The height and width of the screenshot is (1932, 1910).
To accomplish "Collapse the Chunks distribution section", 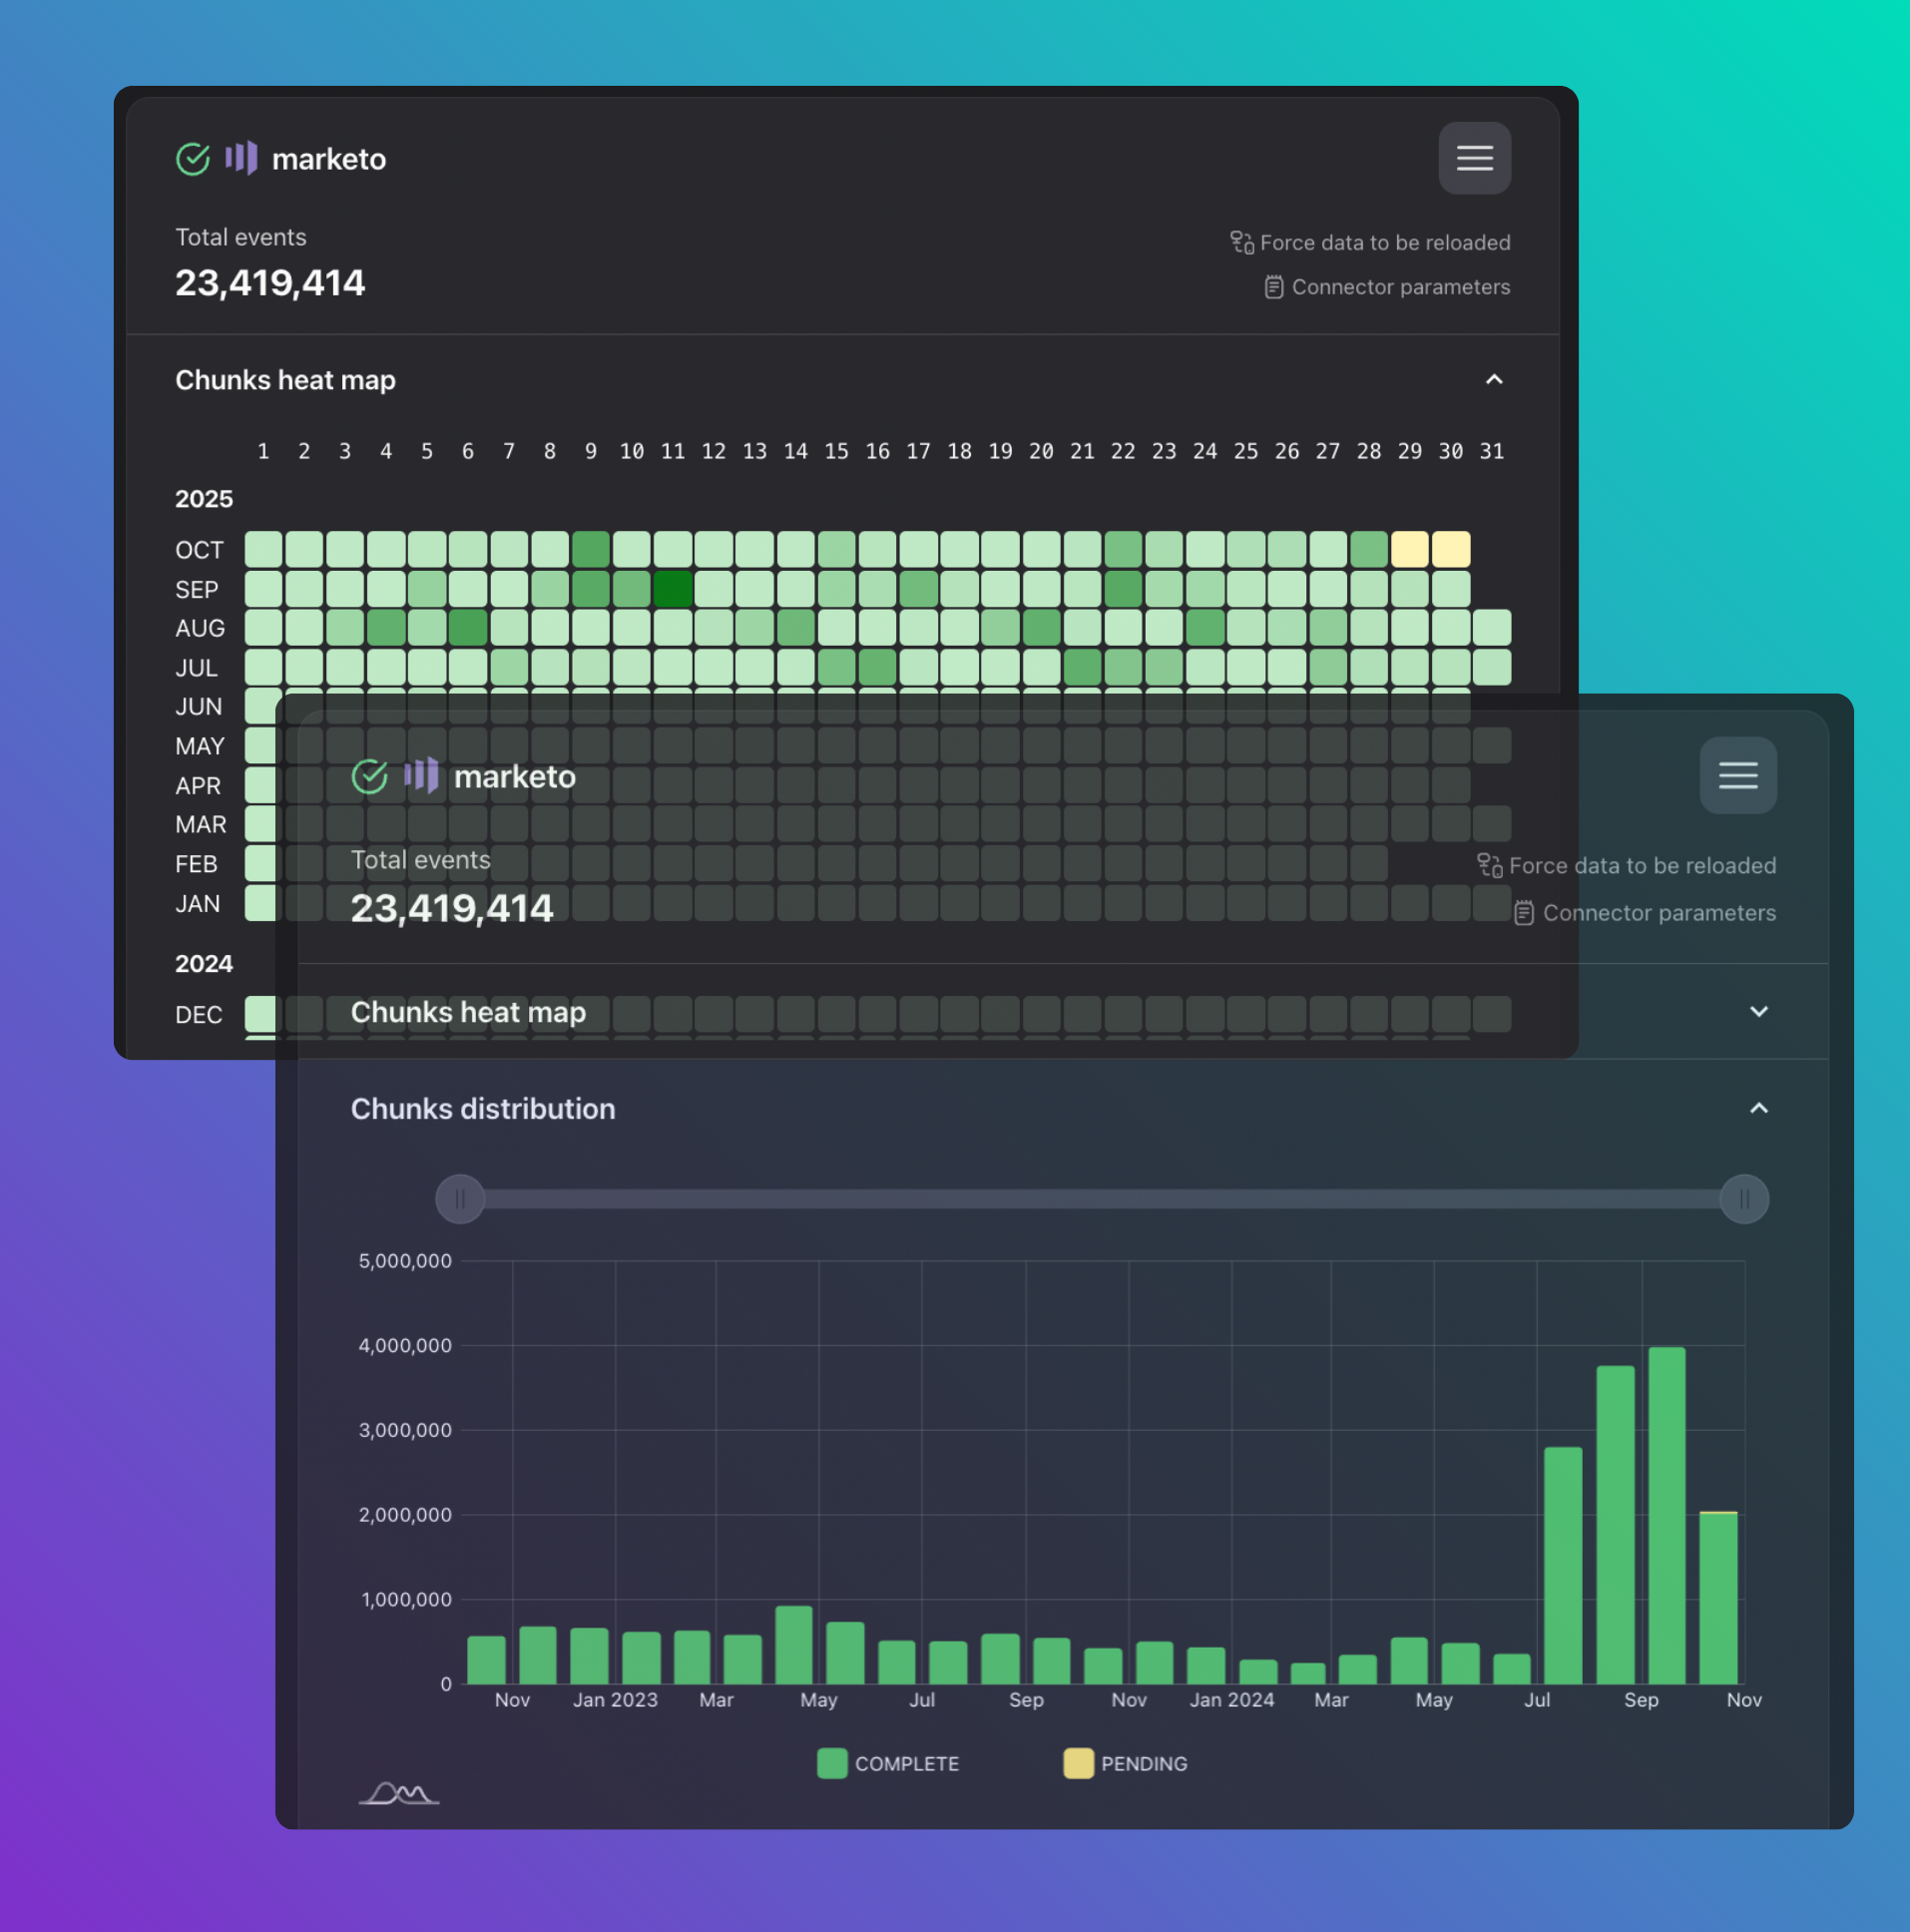I will tap(1758, 1108).
